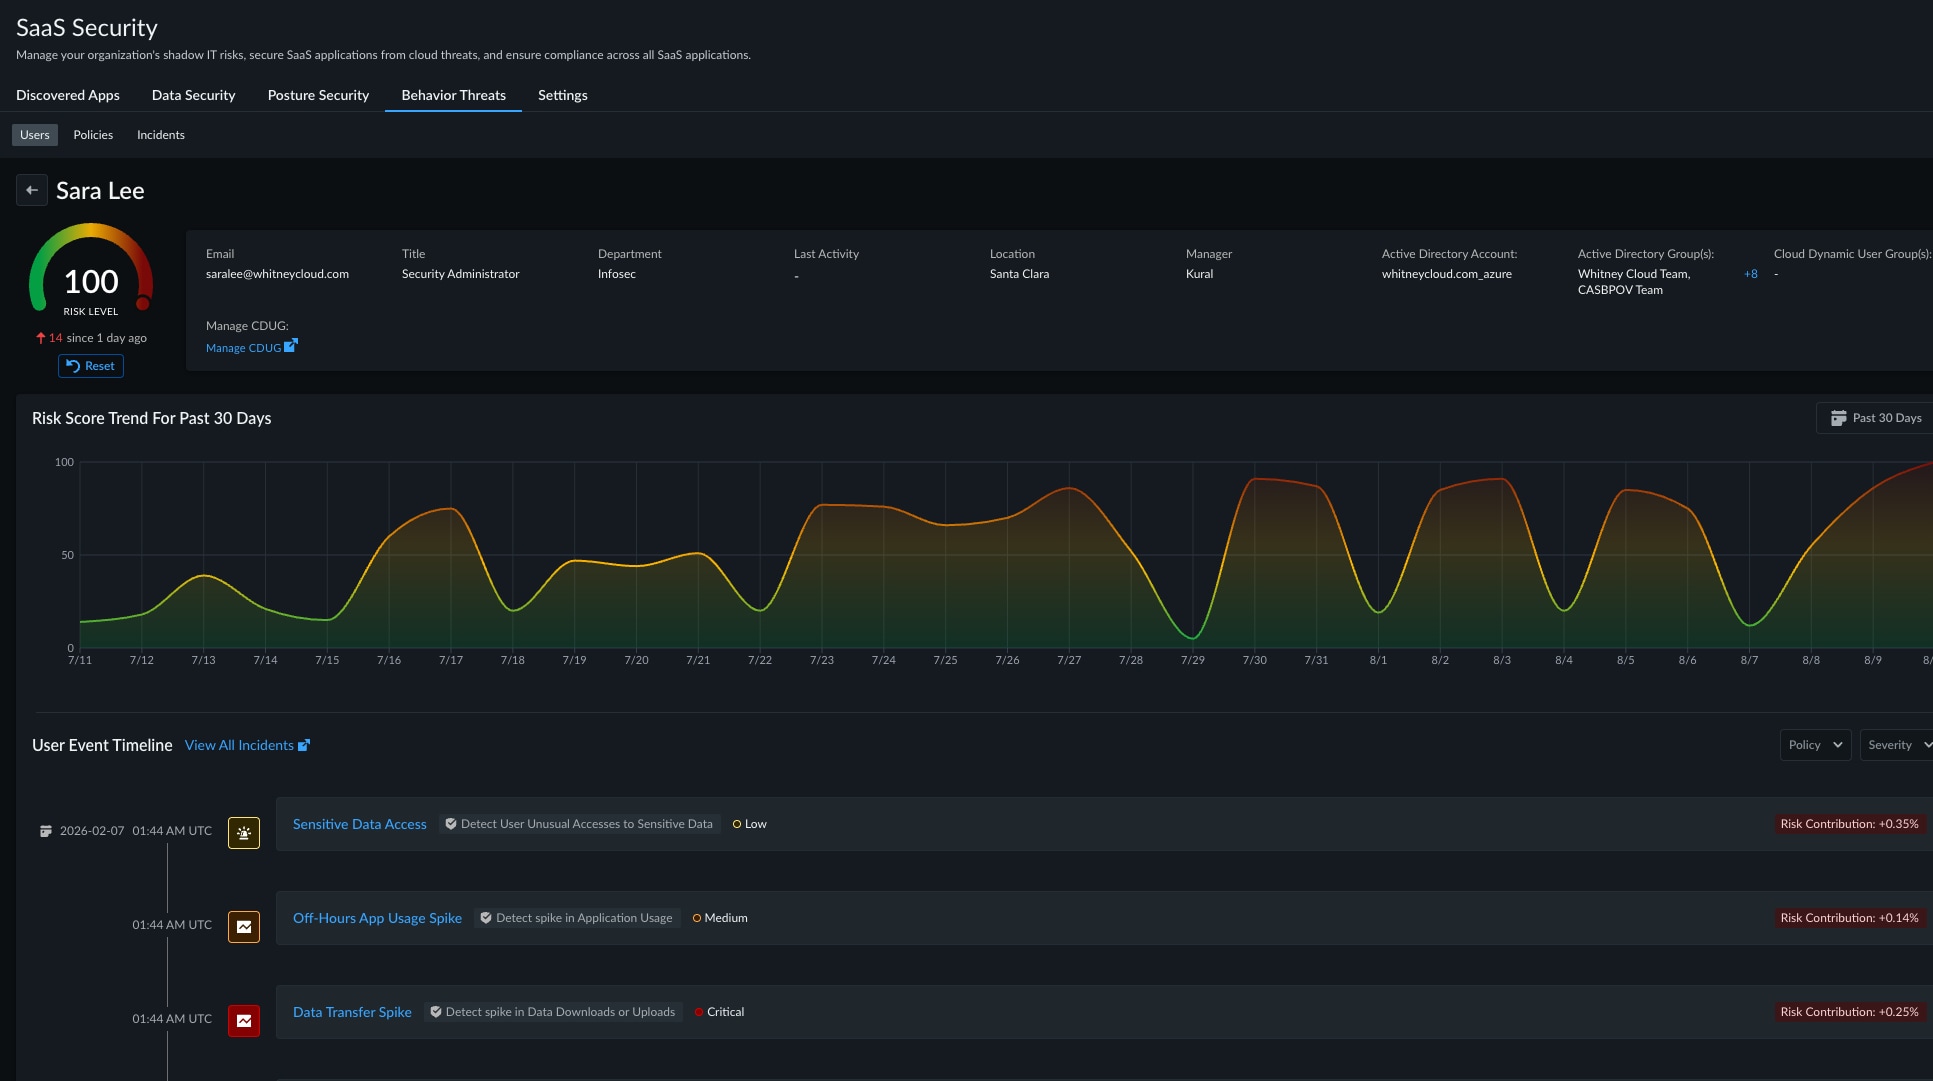
Task: Click the risk level gauge showing 100
Action: pyautogui.click(x=91, y=270)
